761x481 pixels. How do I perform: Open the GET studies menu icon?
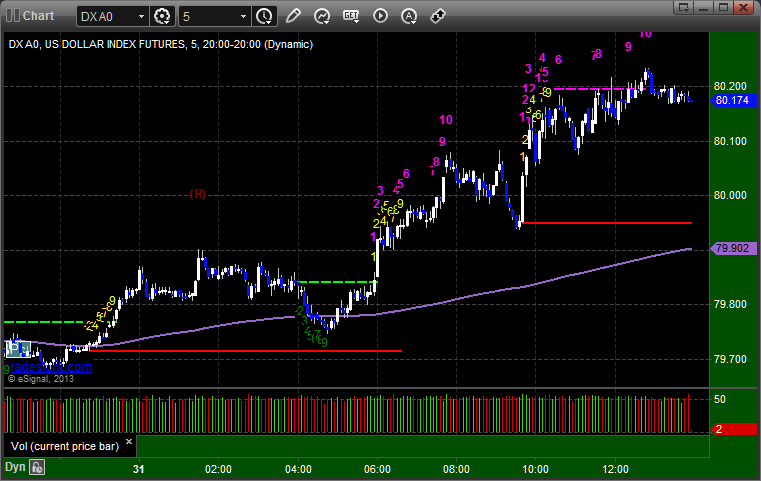pos(351,16)
